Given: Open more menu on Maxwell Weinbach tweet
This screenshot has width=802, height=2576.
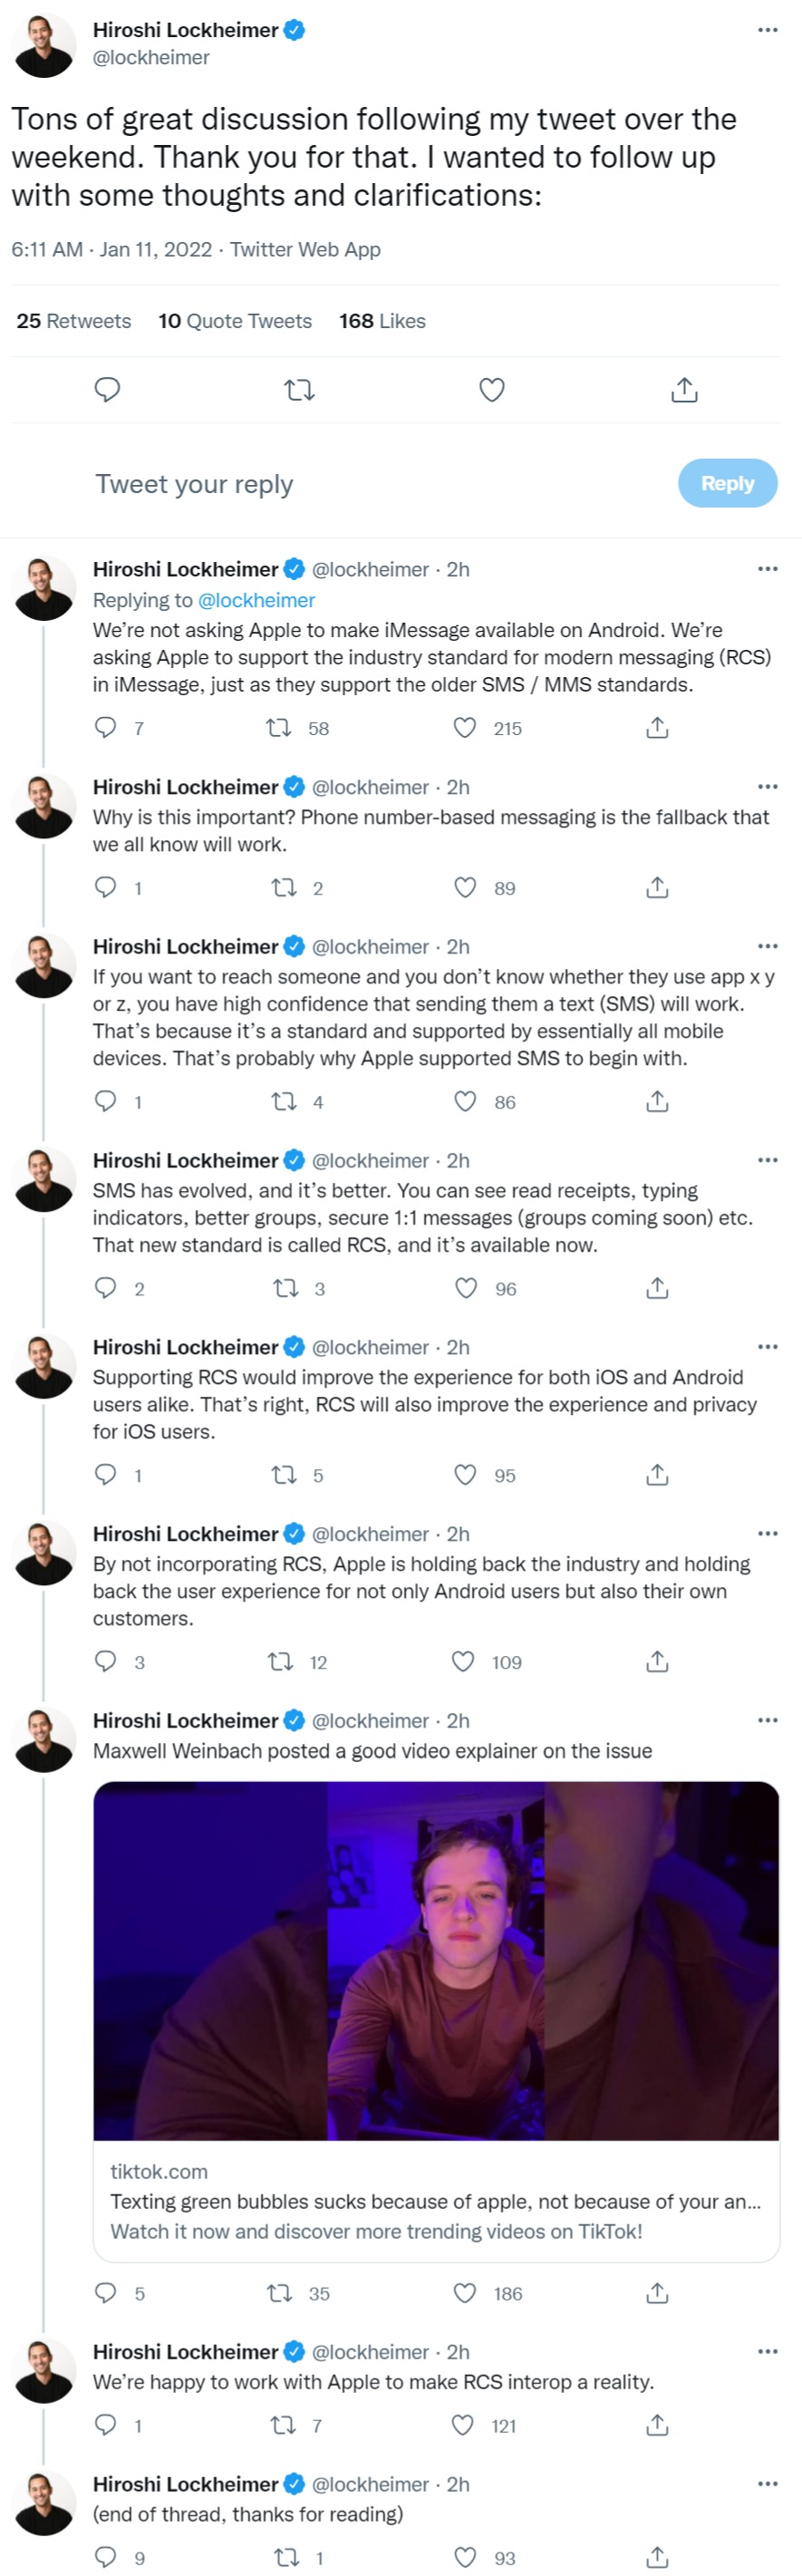Looking at the screenshot, I should (767, 1720).
